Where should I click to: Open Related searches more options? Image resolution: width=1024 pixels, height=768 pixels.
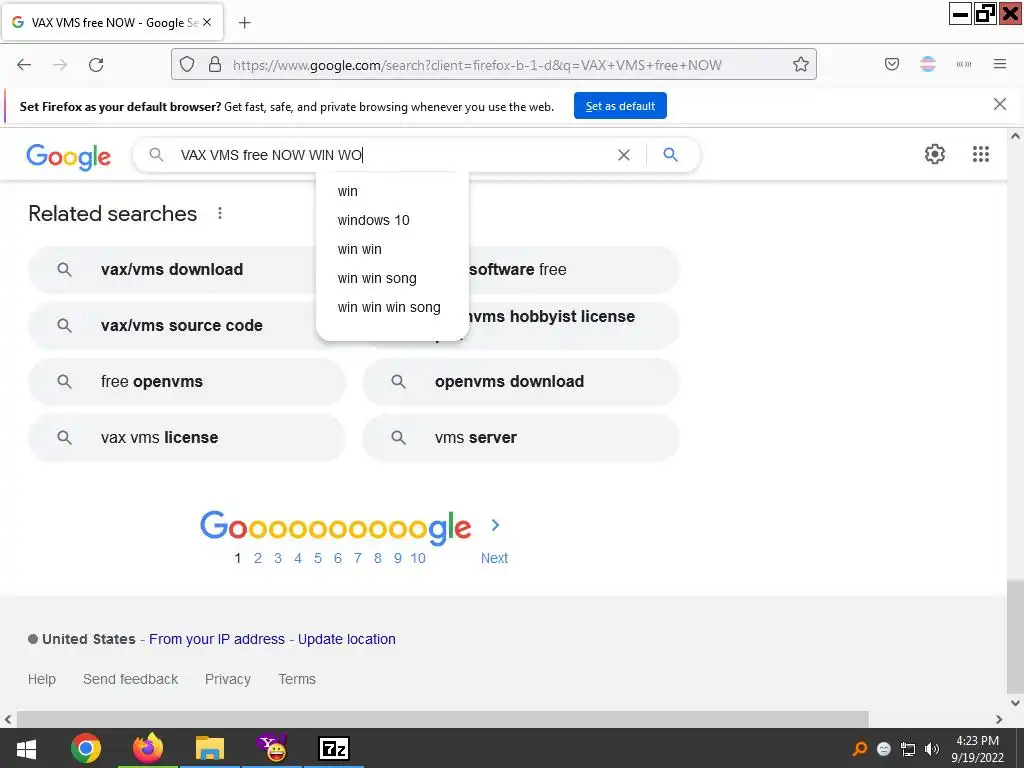click(x=220, y=214)
